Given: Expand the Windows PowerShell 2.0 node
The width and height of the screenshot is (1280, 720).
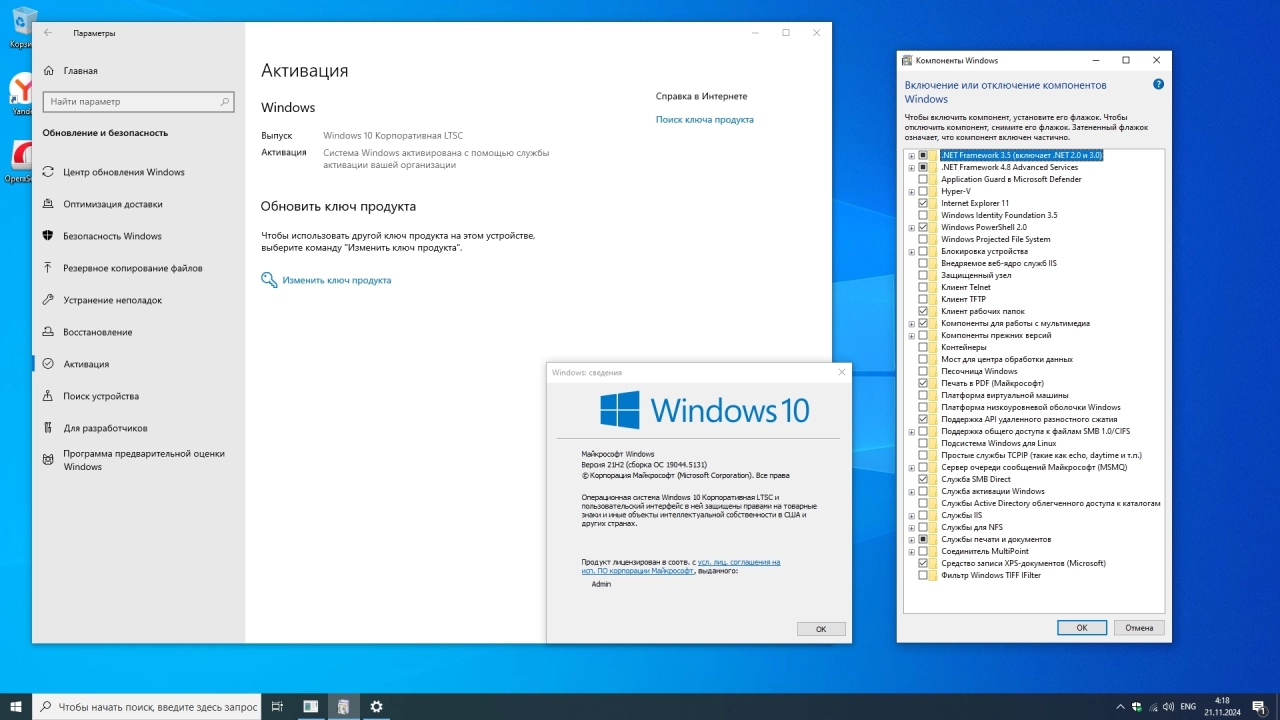Looking at the screenshot, I should 911,227.
